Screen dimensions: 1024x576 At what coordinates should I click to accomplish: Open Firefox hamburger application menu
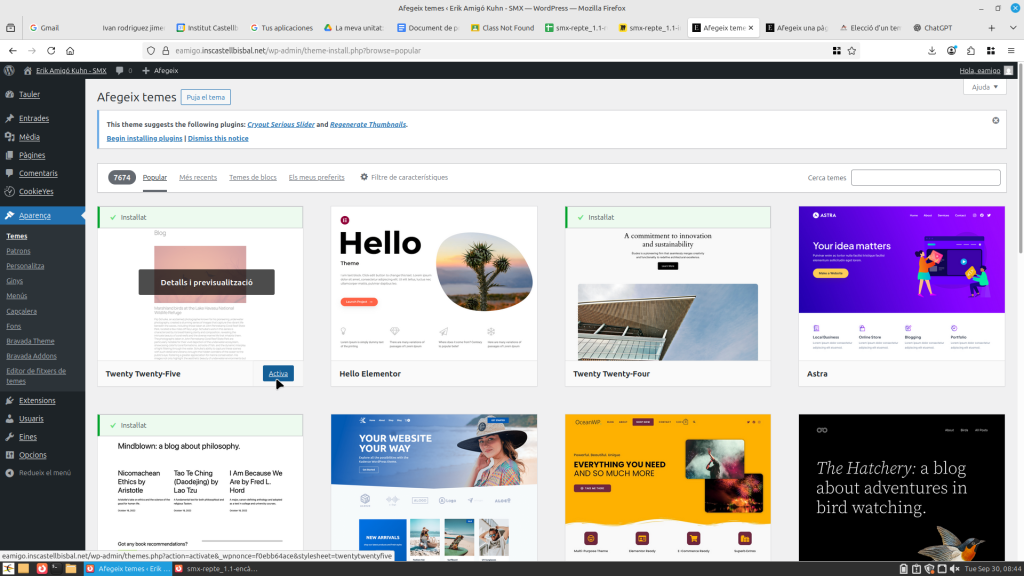[1010, 50]
